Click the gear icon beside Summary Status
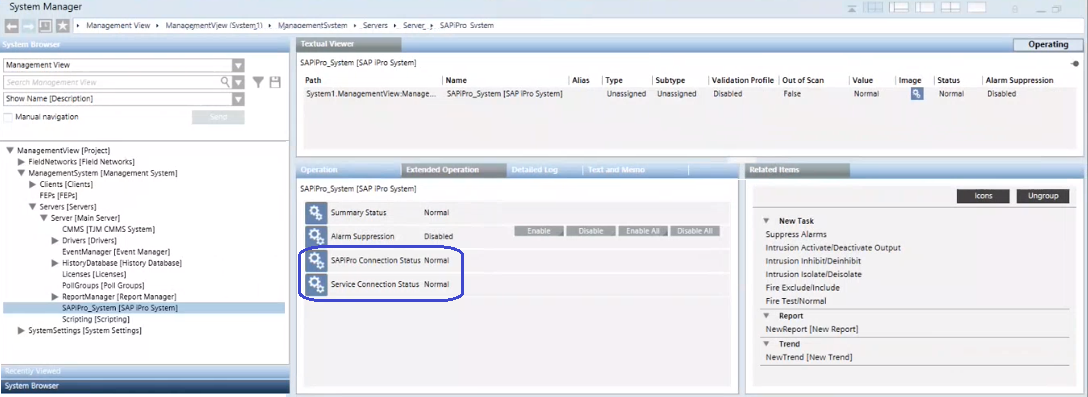This screenshot has width=1088, height=397. (x=316, y=212)
